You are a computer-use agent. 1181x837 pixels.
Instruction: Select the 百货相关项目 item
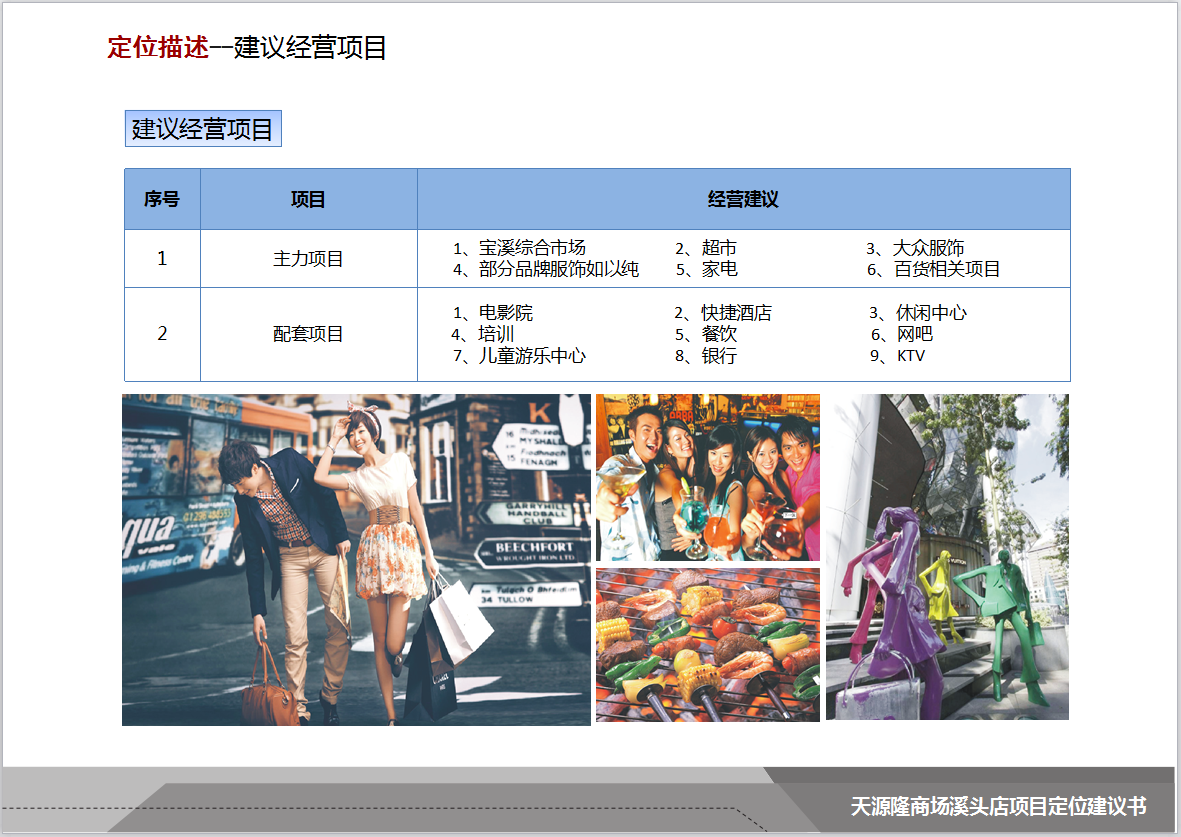(946, 269)
